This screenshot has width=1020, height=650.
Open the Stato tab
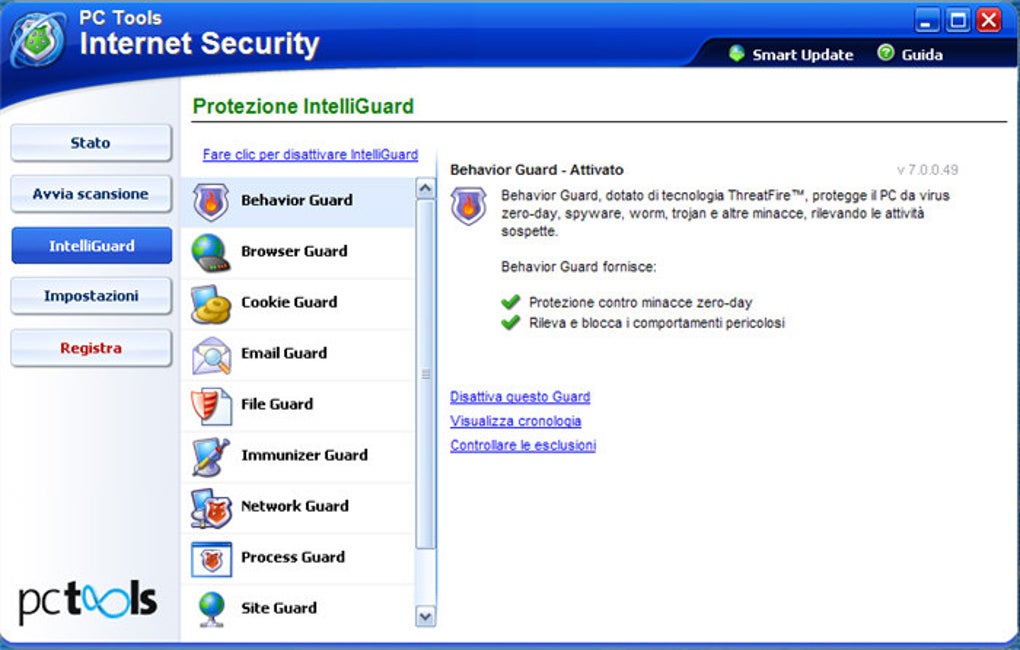coord(91,143)
